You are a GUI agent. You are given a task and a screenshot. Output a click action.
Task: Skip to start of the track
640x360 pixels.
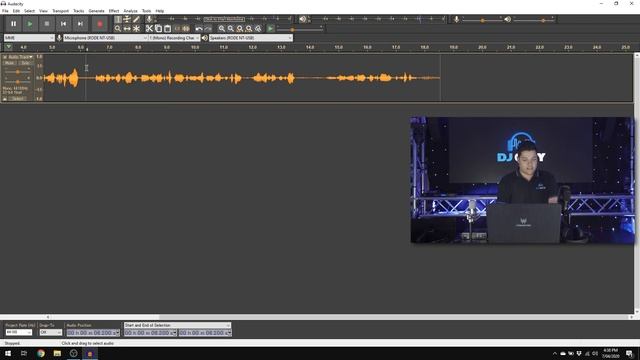[x=63, y=24]
